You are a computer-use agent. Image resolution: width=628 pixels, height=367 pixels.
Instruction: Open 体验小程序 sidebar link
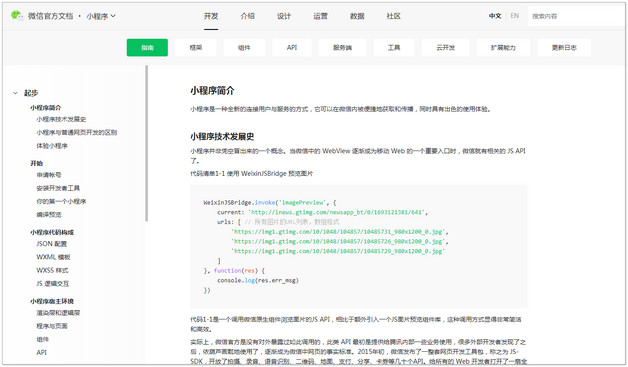click(52, 146)
